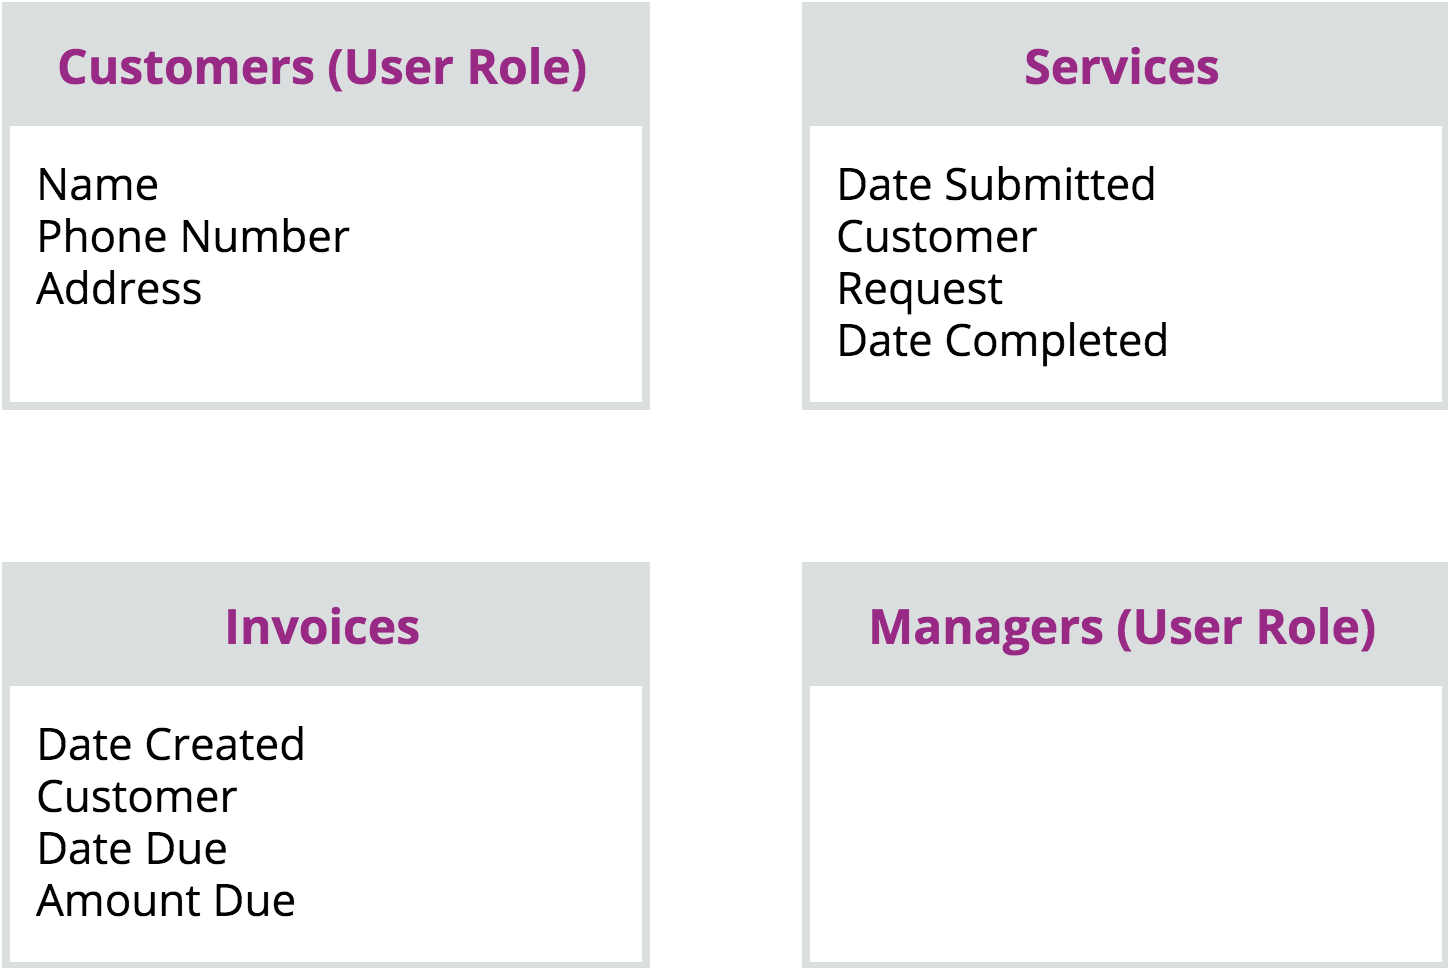
Task: Click the Address field in Customers
Action: click(119, 289)
